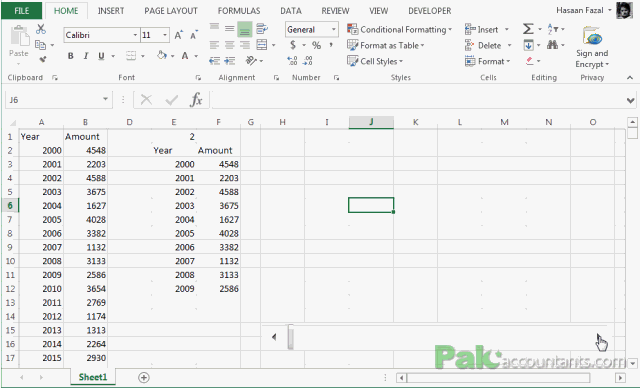
Task: Toggle middle align button
Action: tap(229, 28)
